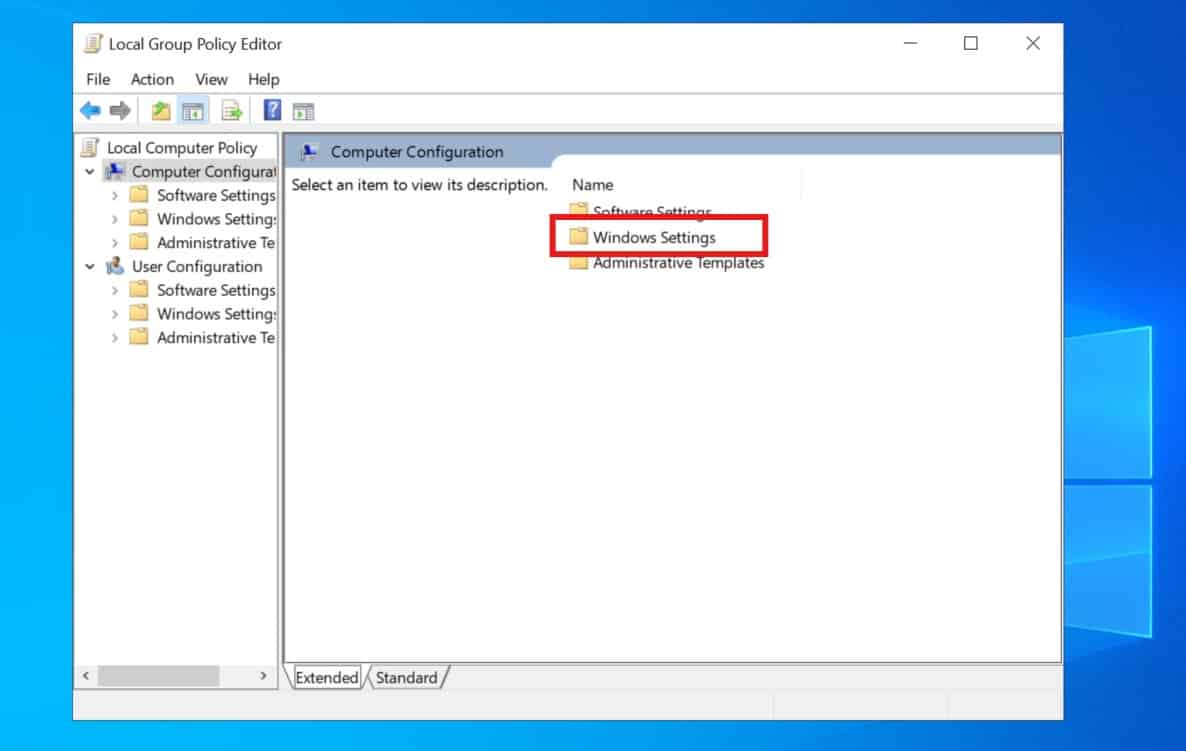
Task: Expand Administrative Templates under Computer Configuration in tree
Action: coord(114,243)
